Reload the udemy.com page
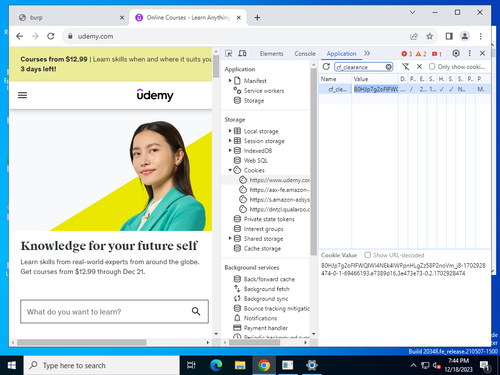 coord(51,36)
